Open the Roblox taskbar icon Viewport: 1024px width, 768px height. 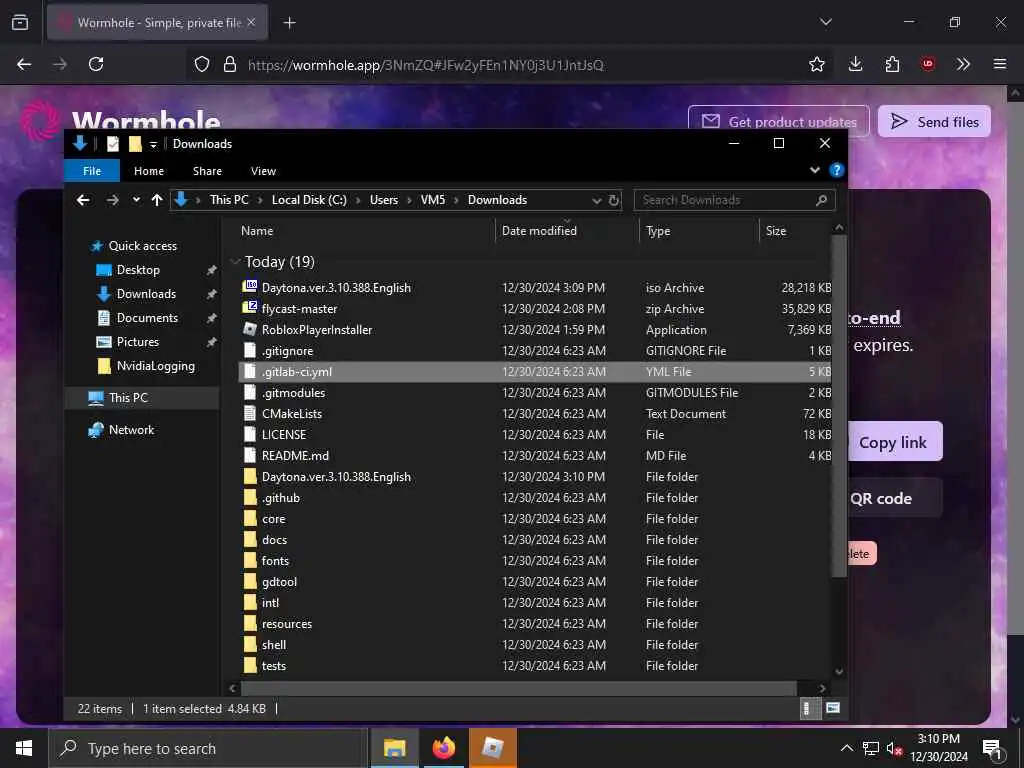point(492,748)
